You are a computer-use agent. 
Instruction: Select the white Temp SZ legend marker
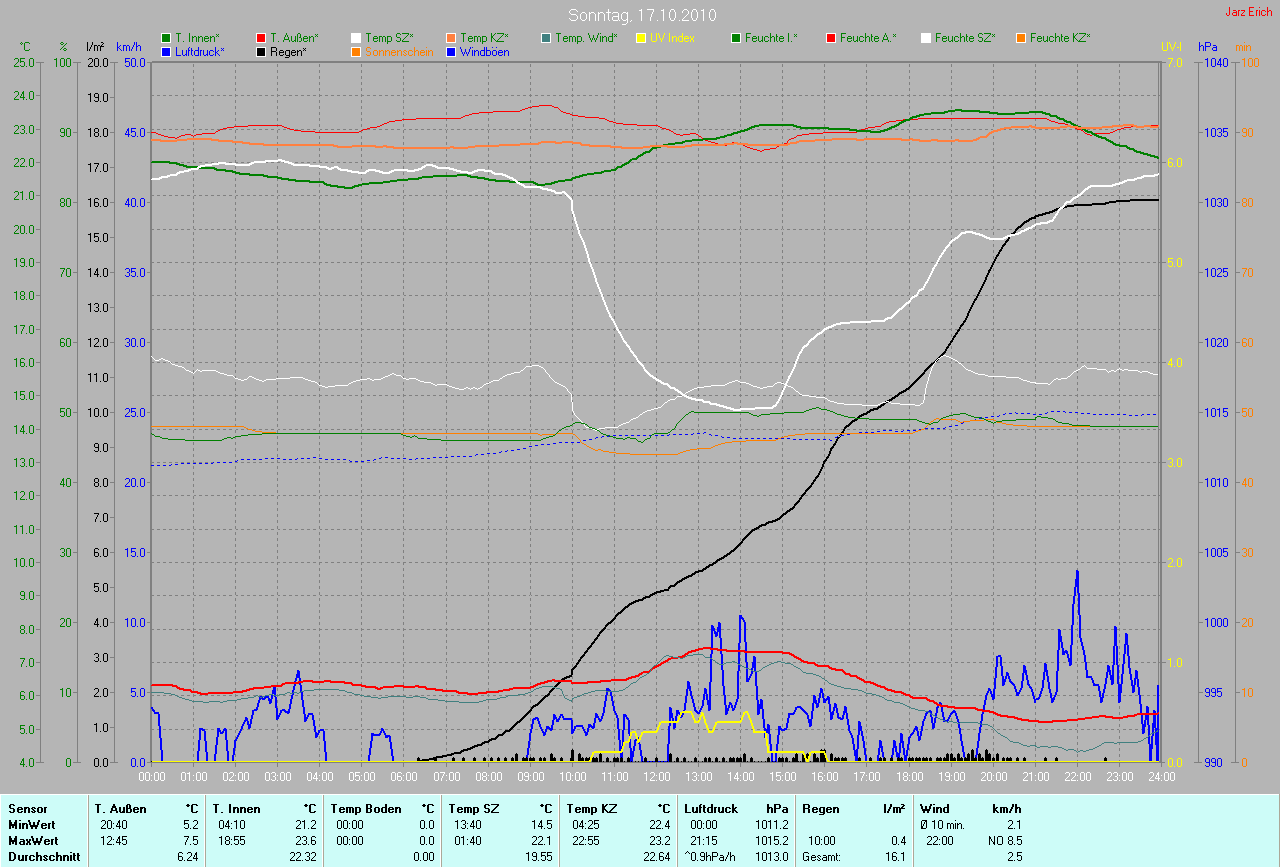[357, 38]
